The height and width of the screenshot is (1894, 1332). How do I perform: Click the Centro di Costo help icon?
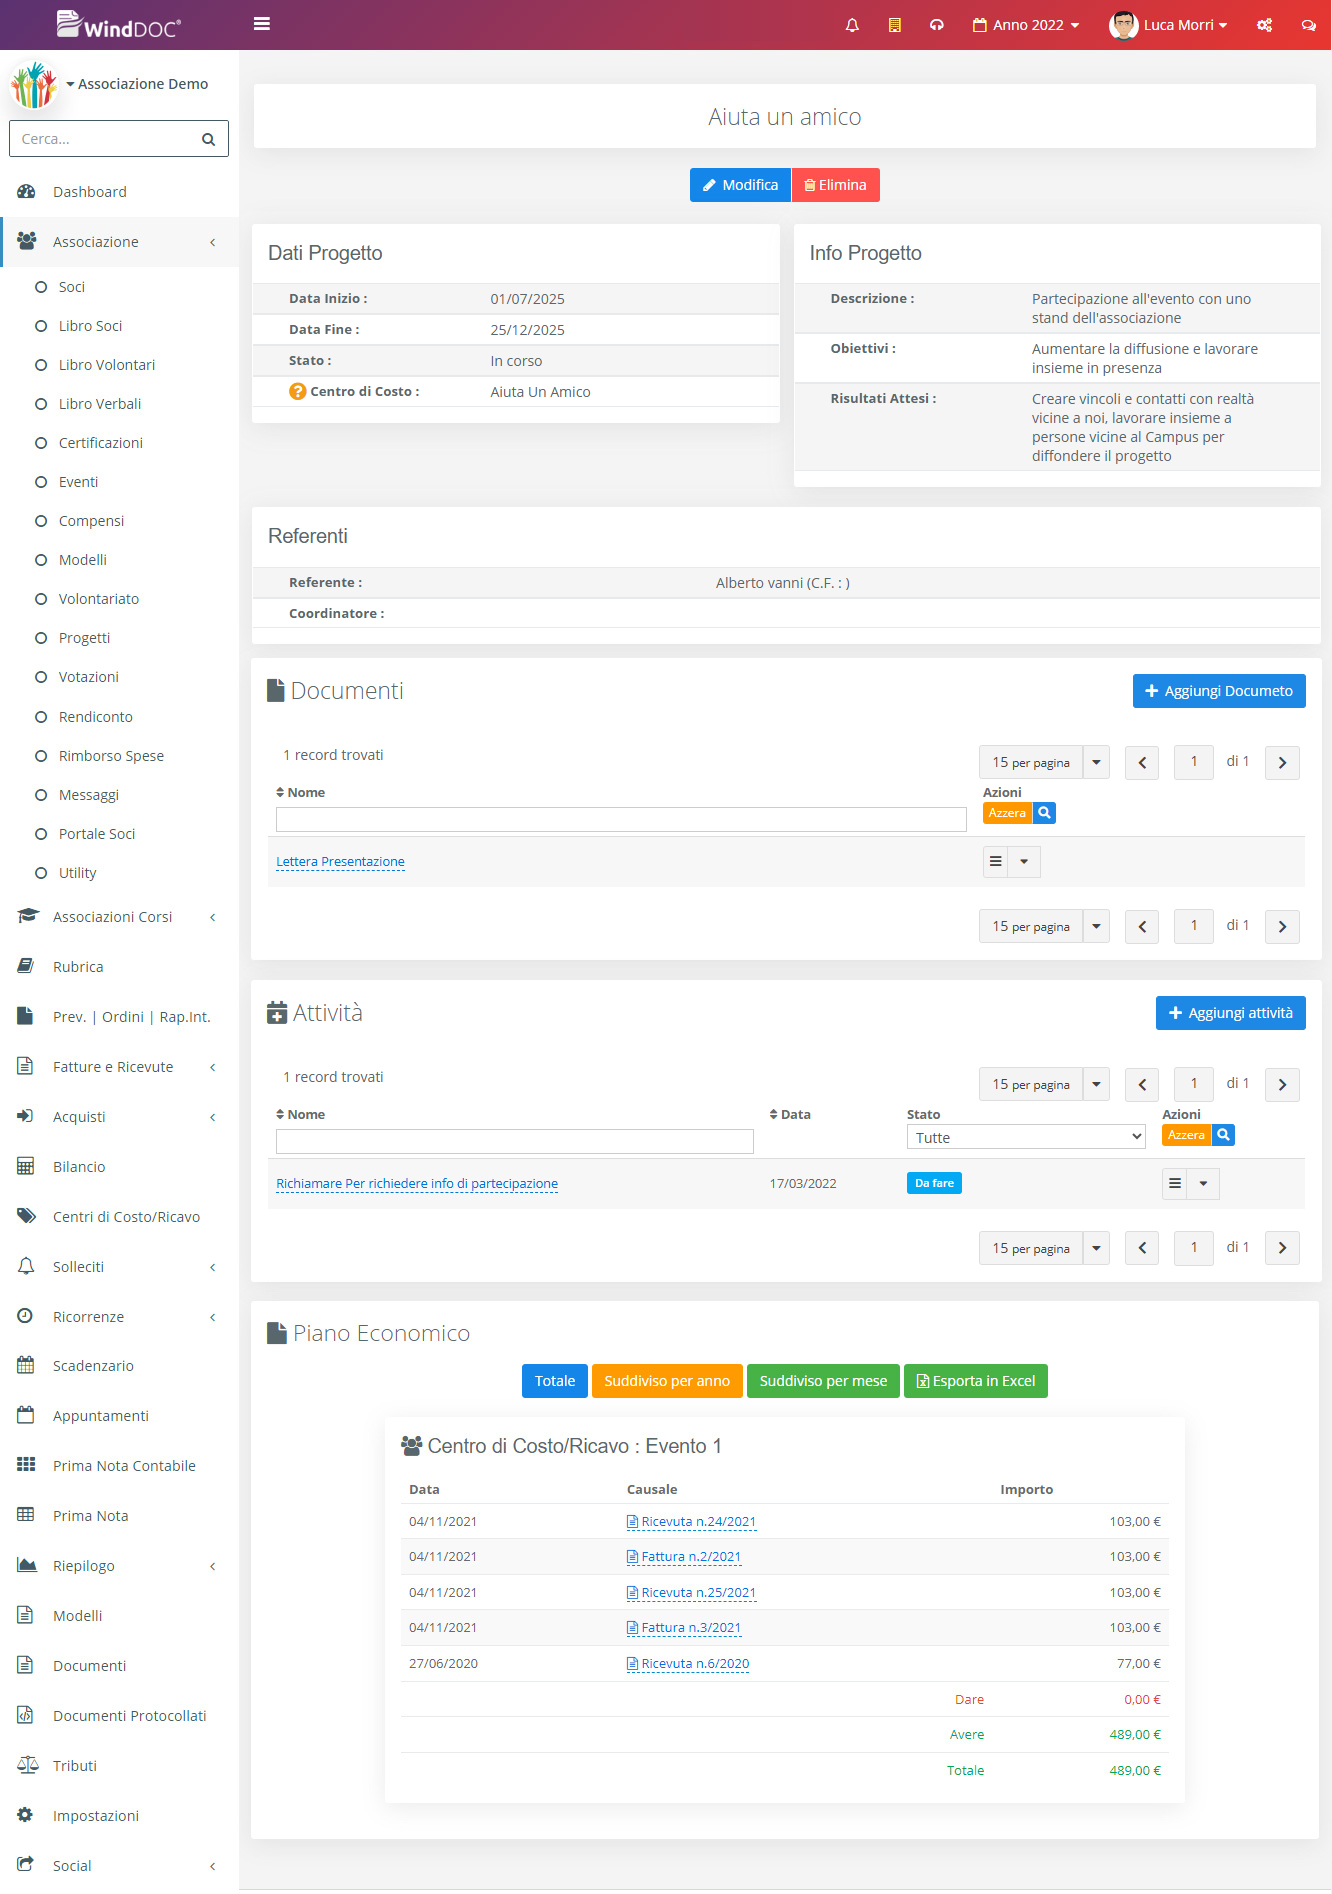(x=297, y=392)
